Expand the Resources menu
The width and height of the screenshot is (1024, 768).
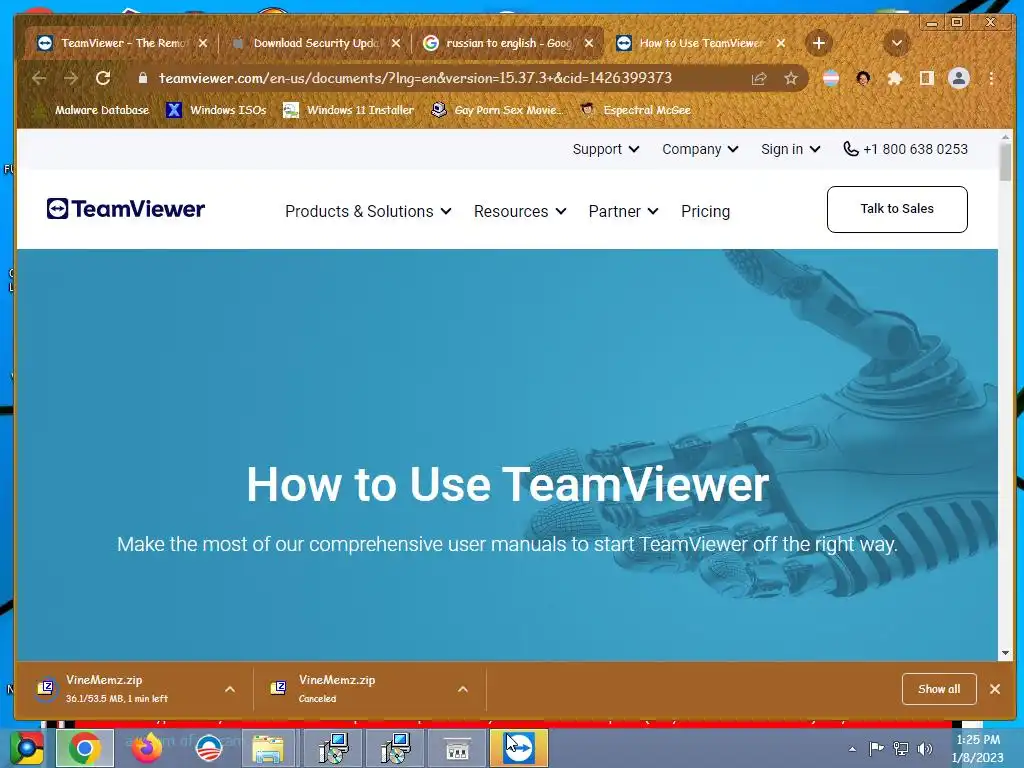[520, 212]
